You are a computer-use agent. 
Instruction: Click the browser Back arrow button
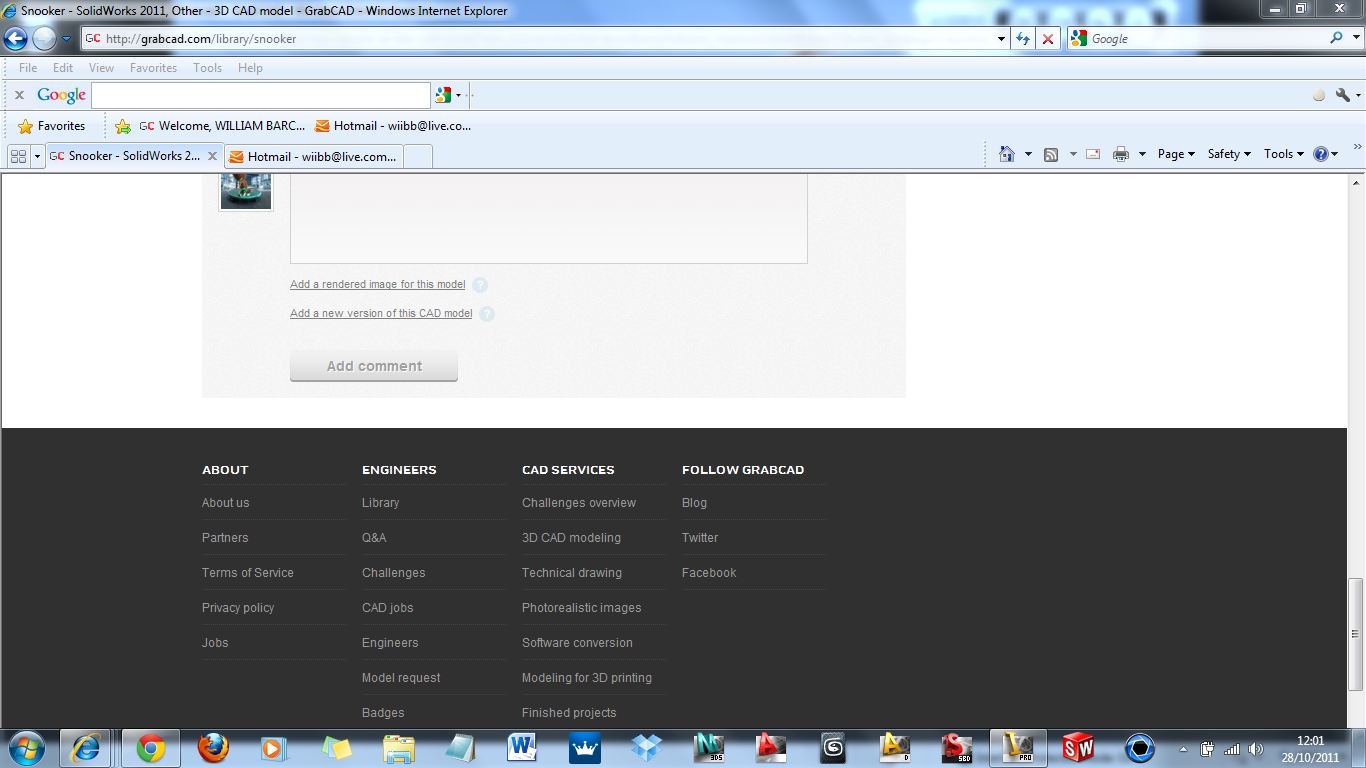[x=15, y=38]
